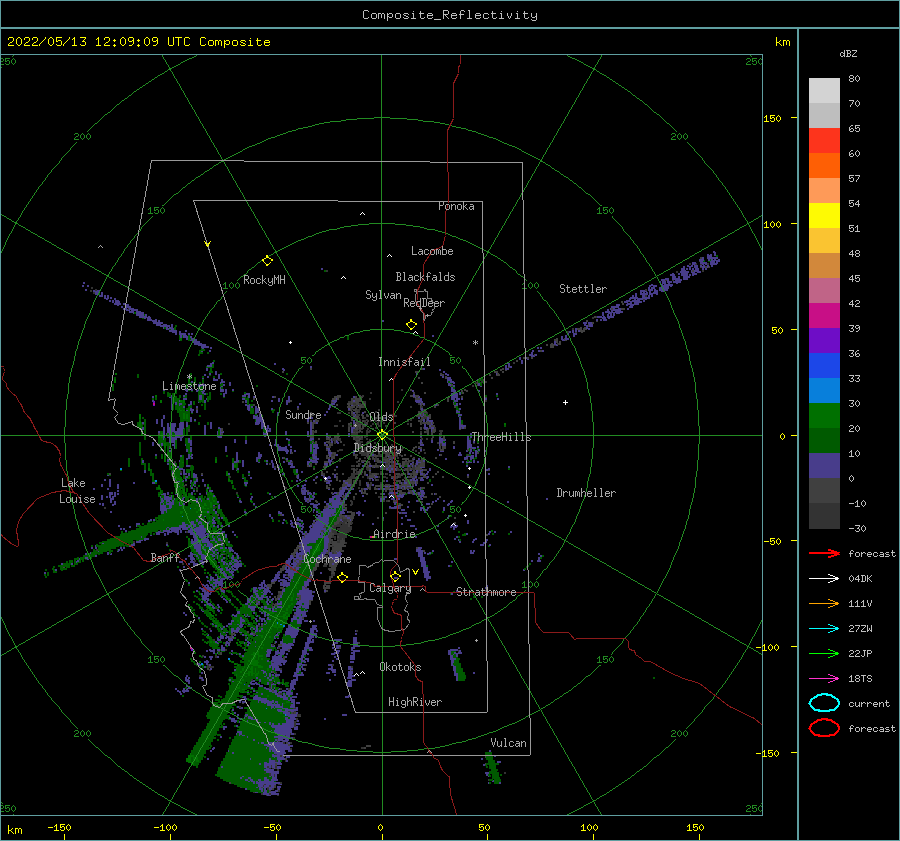Screen dimensions: 900x841
Task: Click the Calgary city label
Action: [390, 588]
